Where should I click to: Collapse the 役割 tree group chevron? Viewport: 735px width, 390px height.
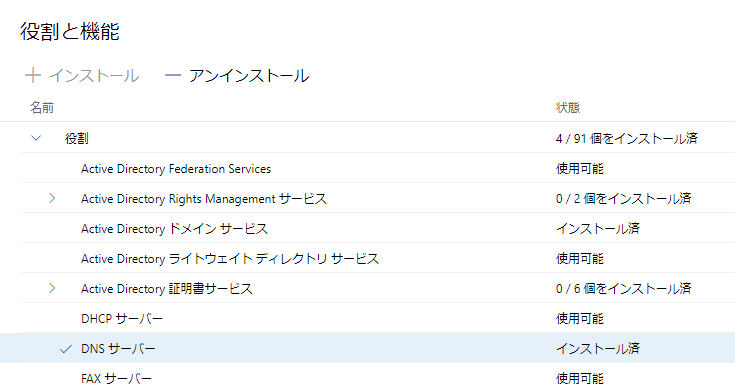coord(36,138)
